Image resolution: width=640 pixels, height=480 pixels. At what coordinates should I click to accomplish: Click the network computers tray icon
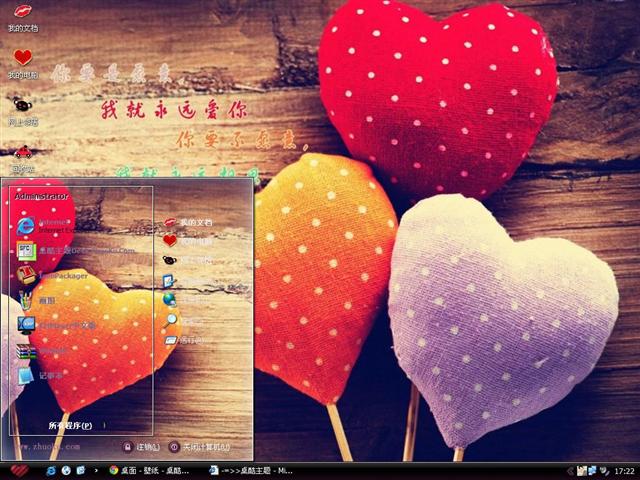click(x=592, y=471)
